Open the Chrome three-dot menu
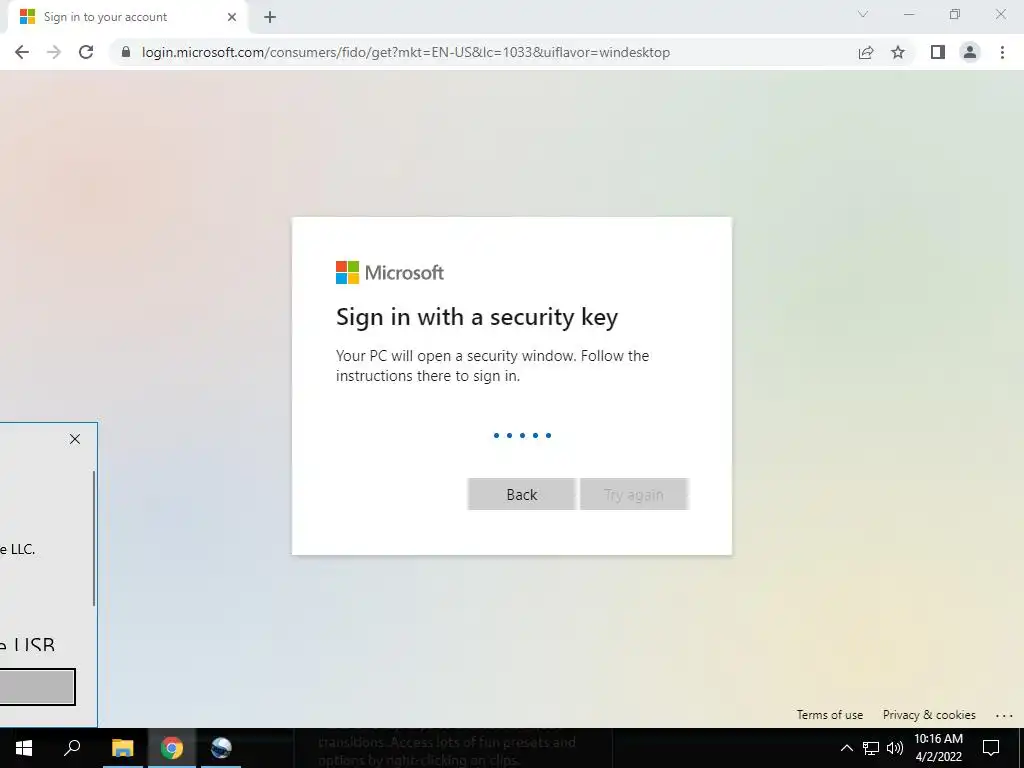This screenshot has width=1024, height=768. coord(1002,52)
